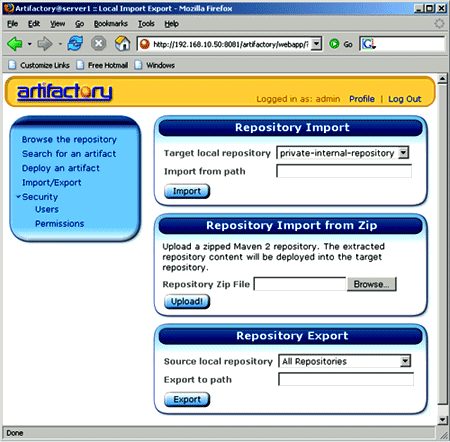The image size is (450, 442).
Task: Click the Forward arrow icon
Action: (x=45, y=44)
